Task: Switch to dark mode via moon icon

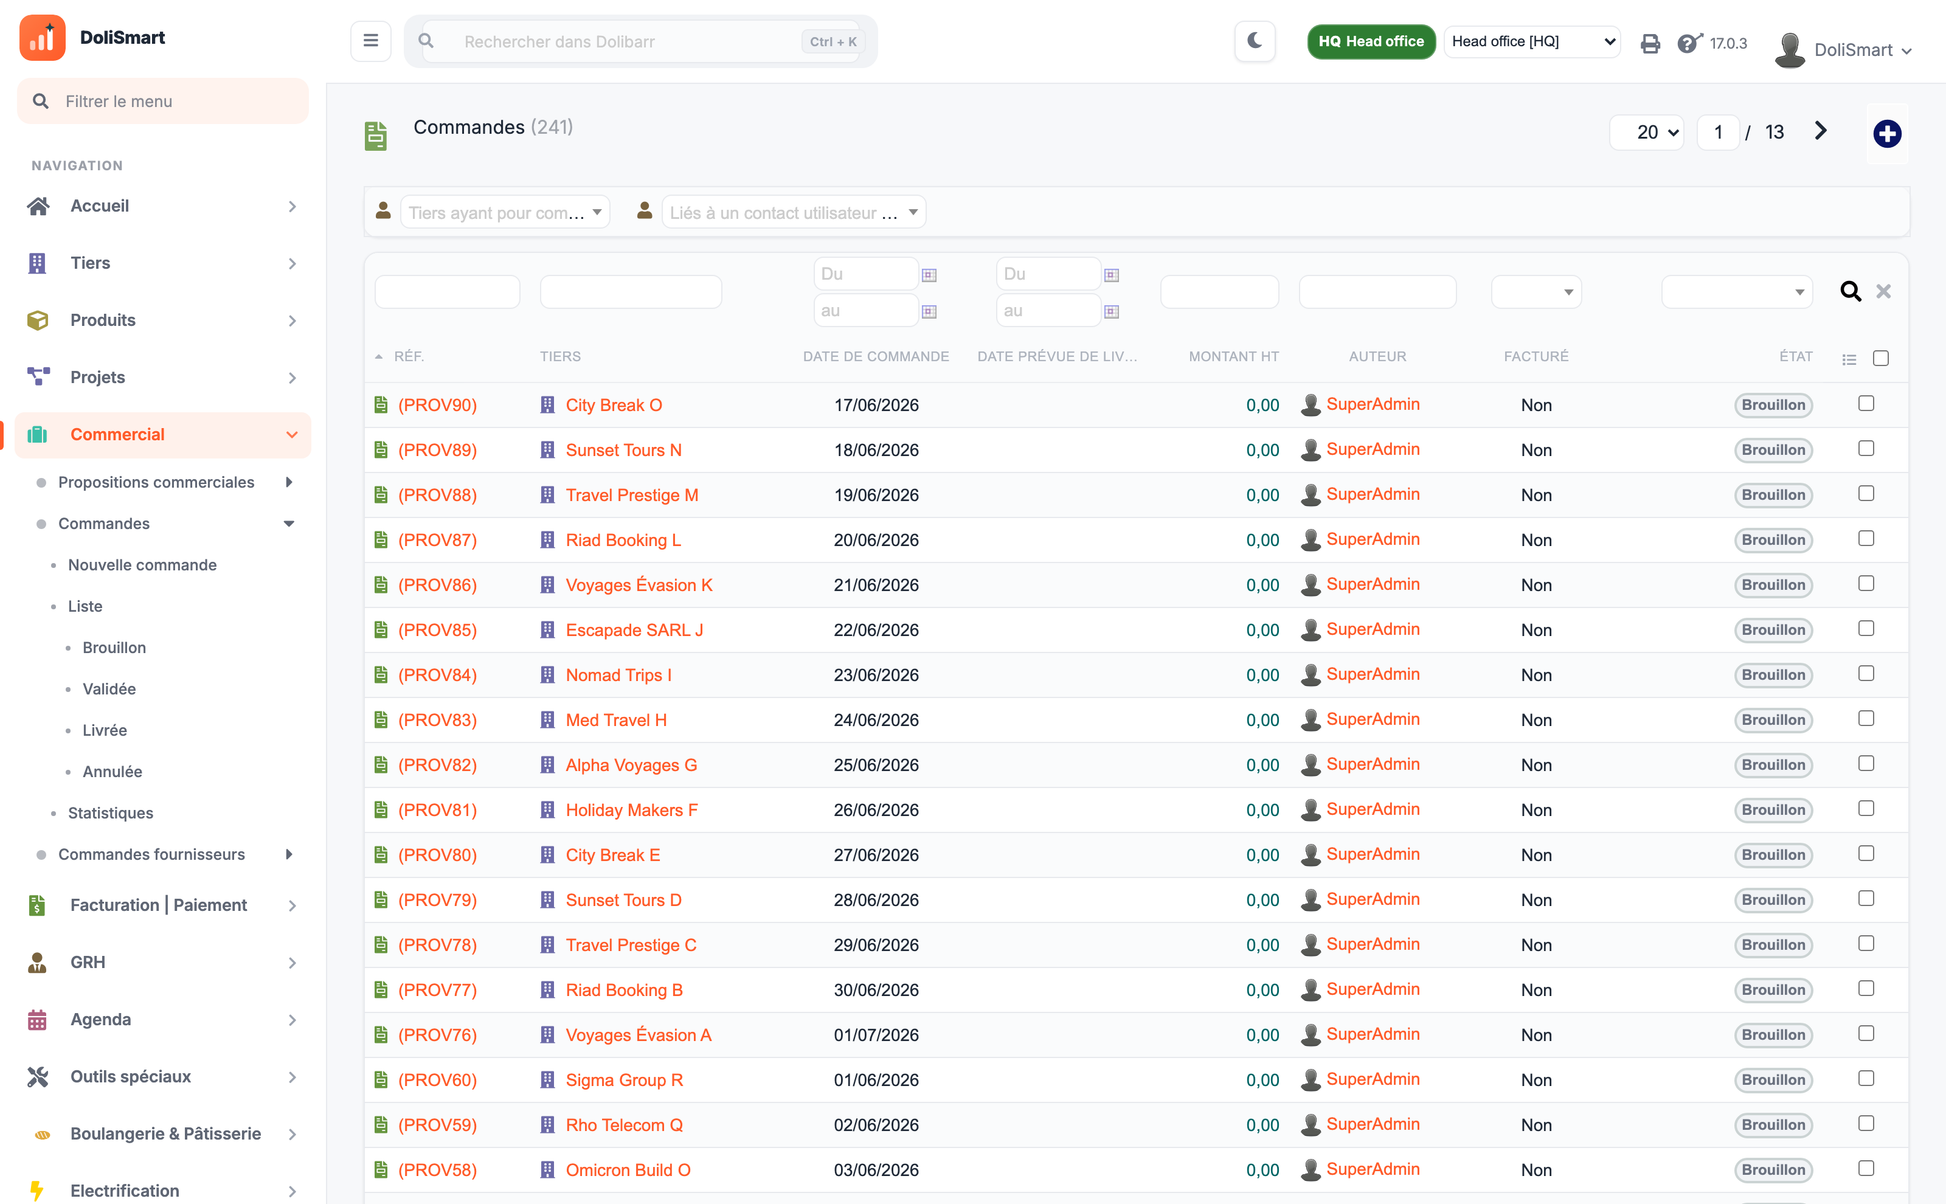Action: point(1255,41)
